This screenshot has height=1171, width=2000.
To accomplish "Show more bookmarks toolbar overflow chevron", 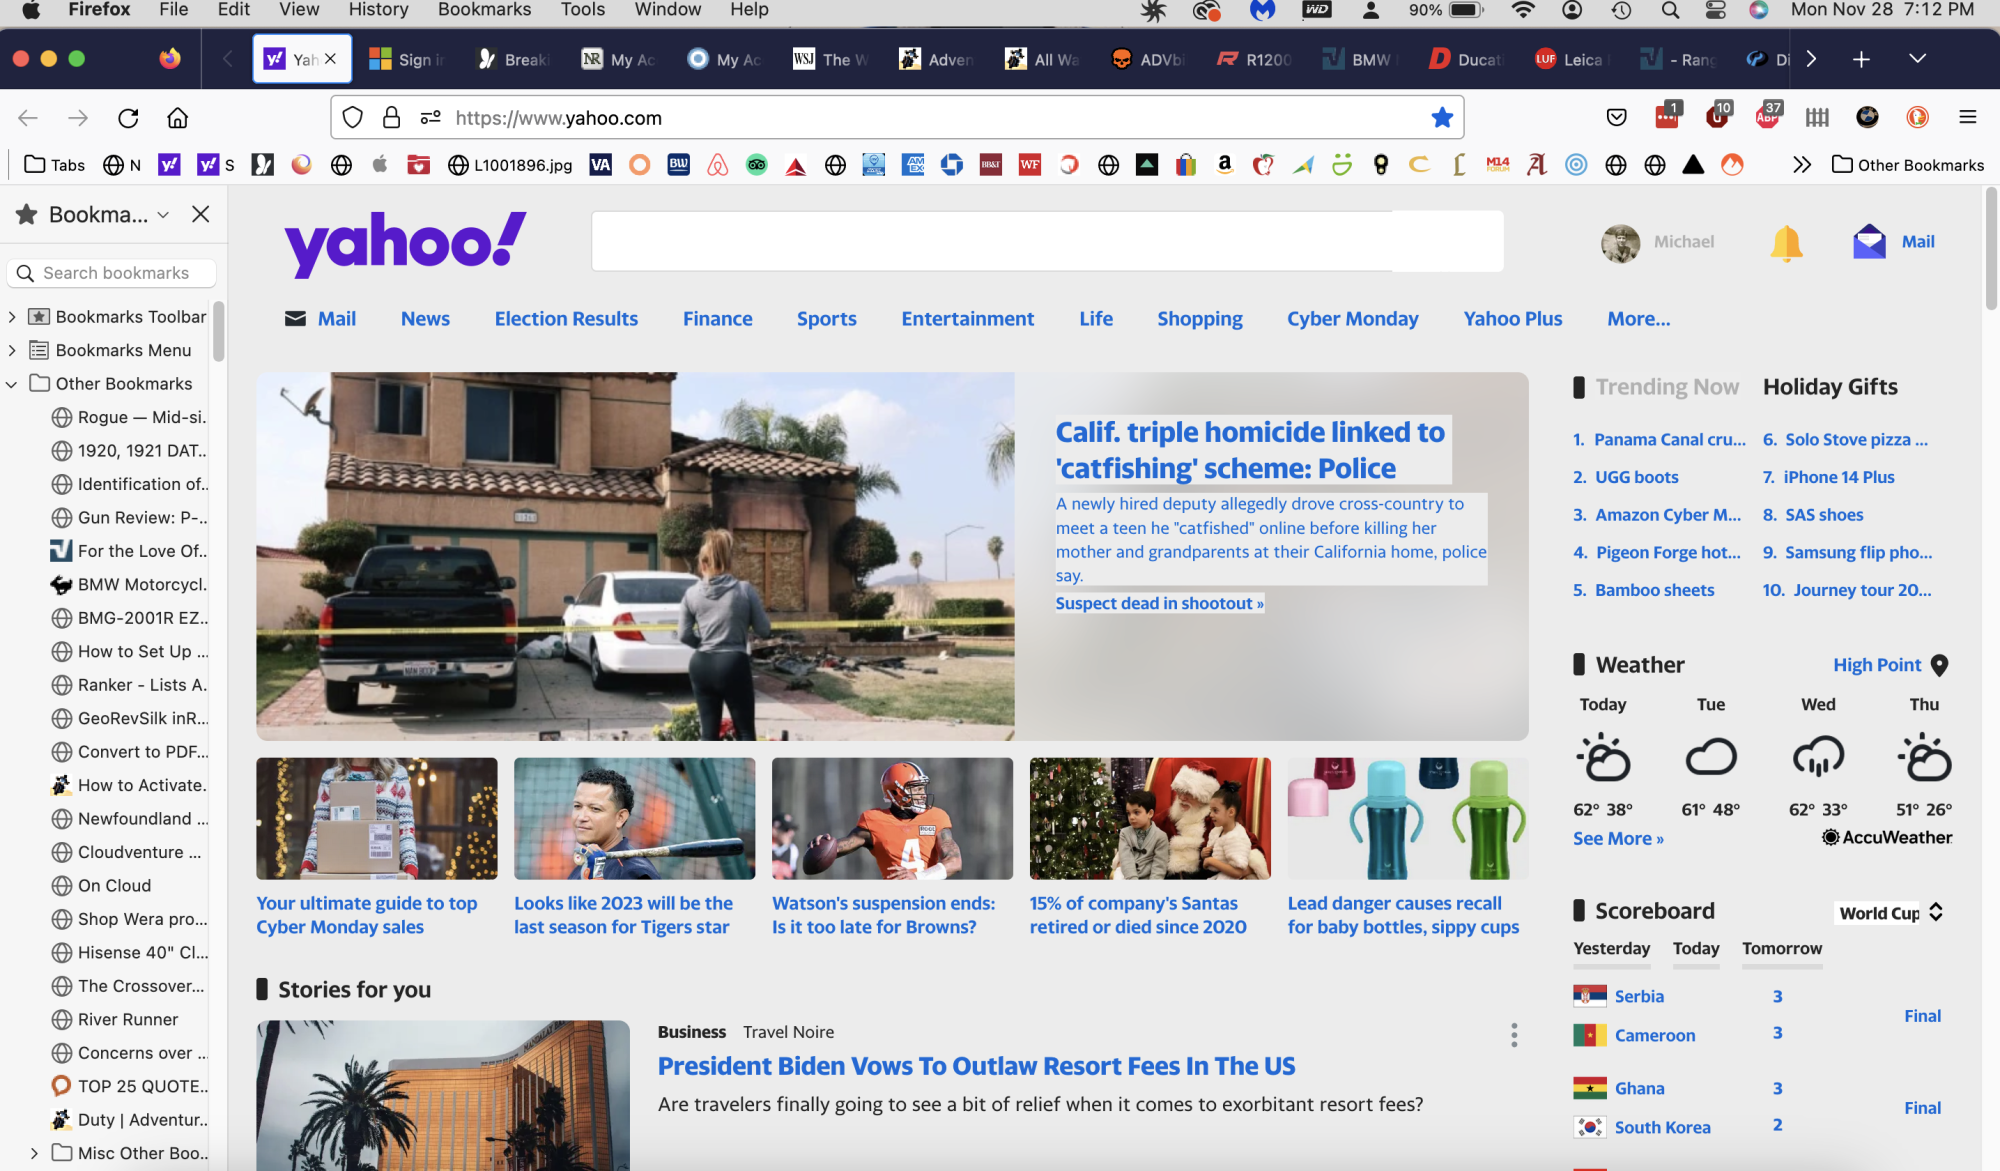I will click(1801, 165).
